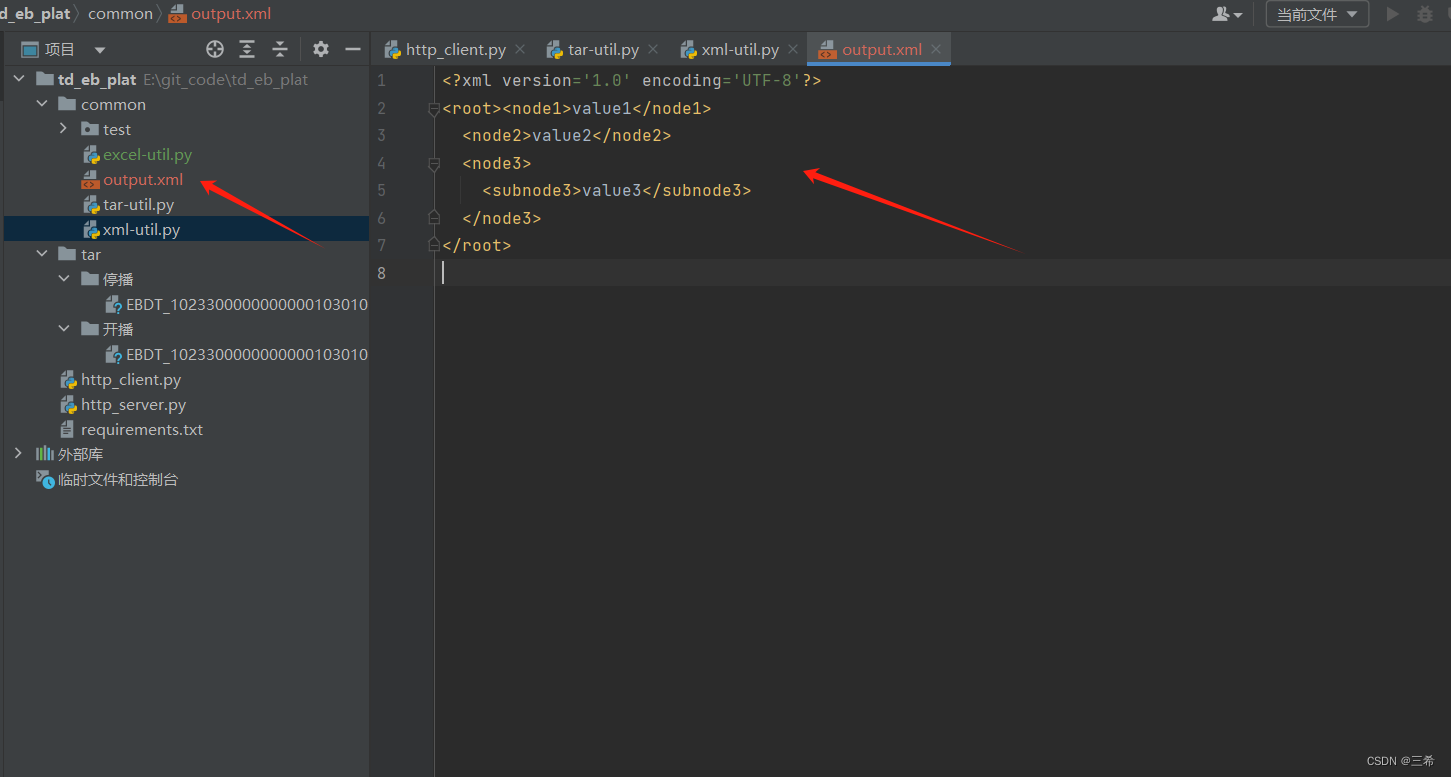The image size is (1451, 777).
Task: Click the 项目 tool window icon
Action: [x=32, y=48]
